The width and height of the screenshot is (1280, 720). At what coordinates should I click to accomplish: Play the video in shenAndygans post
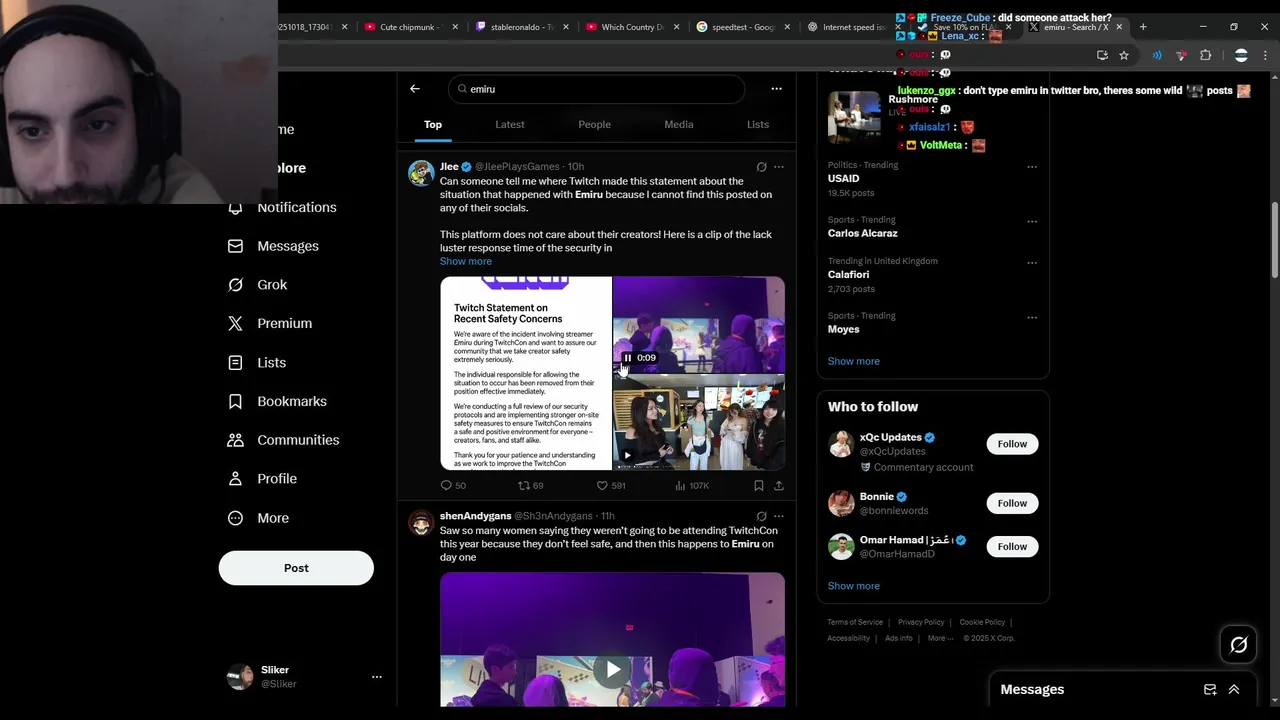(x=613, y=669)
